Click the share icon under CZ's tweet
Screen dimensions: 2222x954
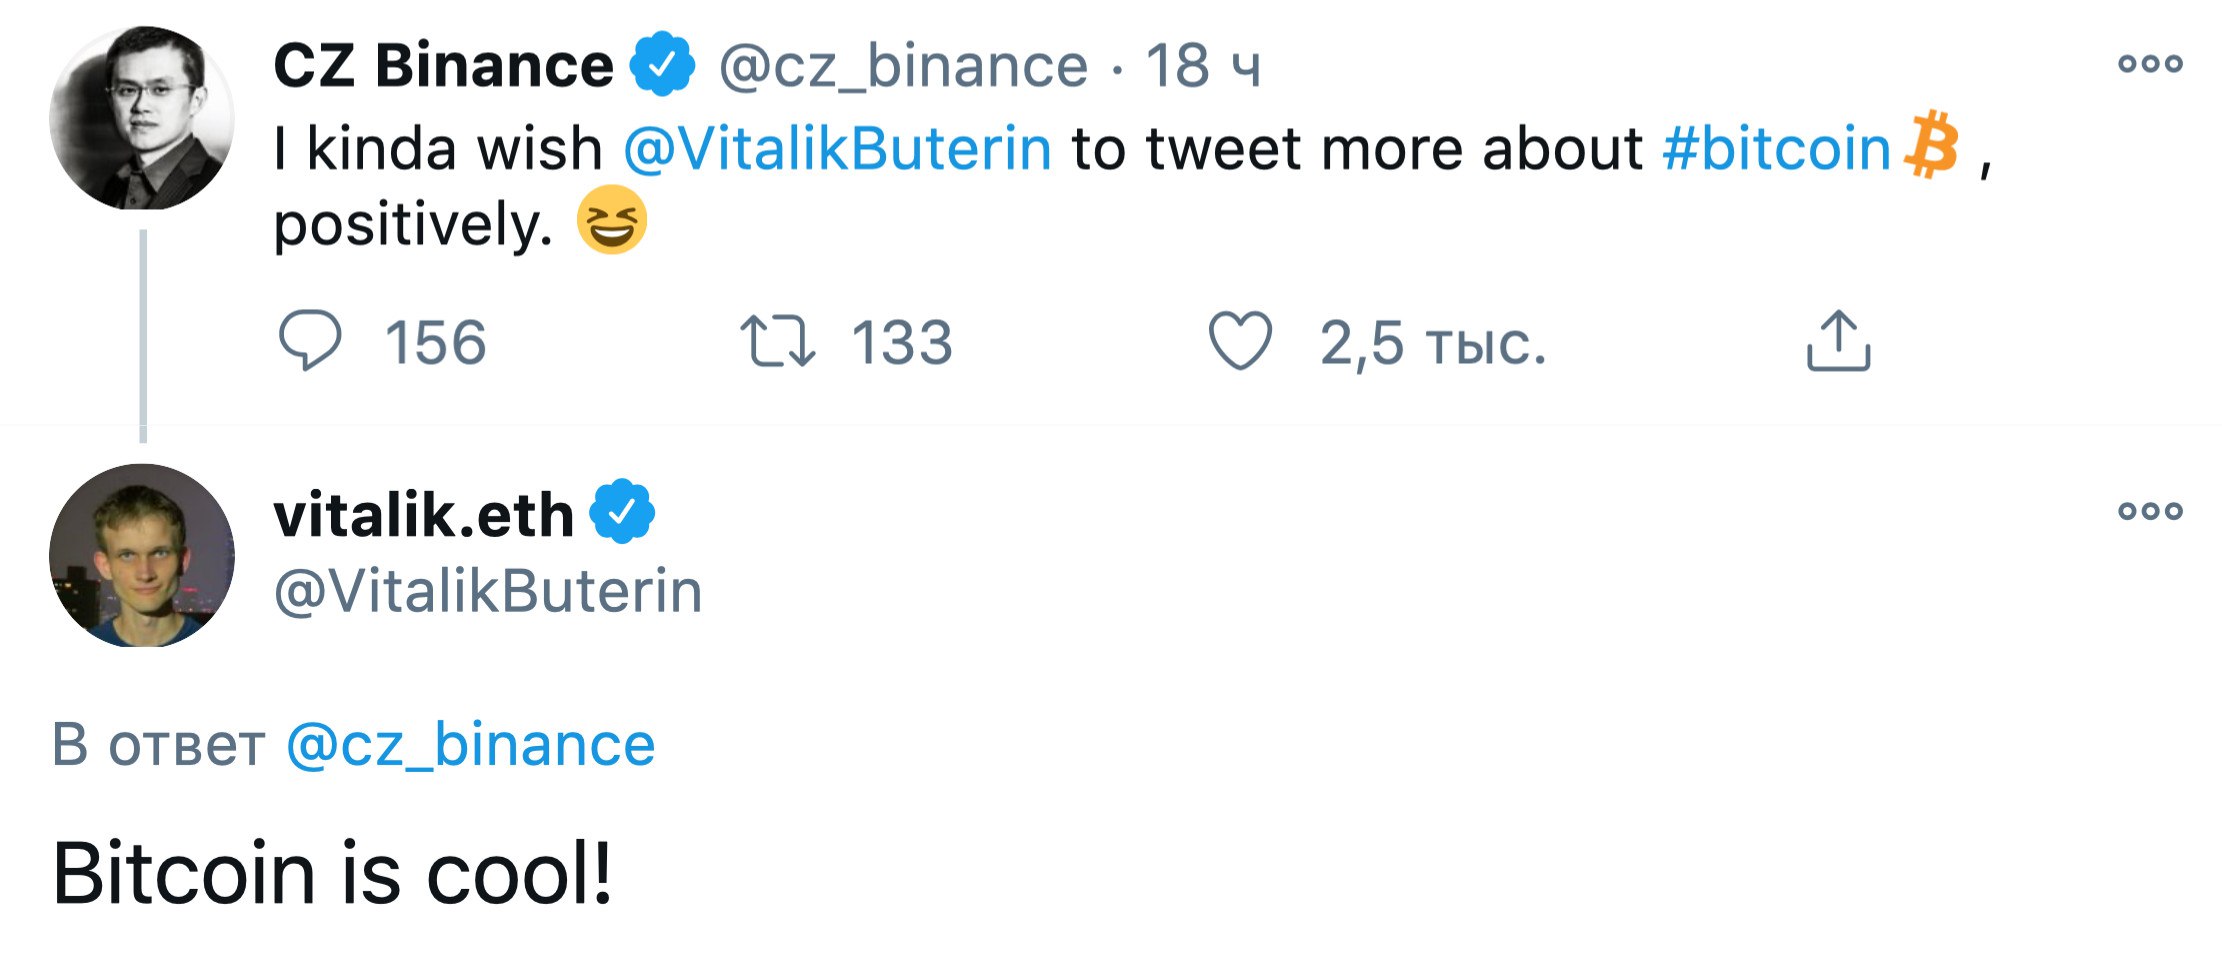pyautogui.click(x=1838, y=341)
